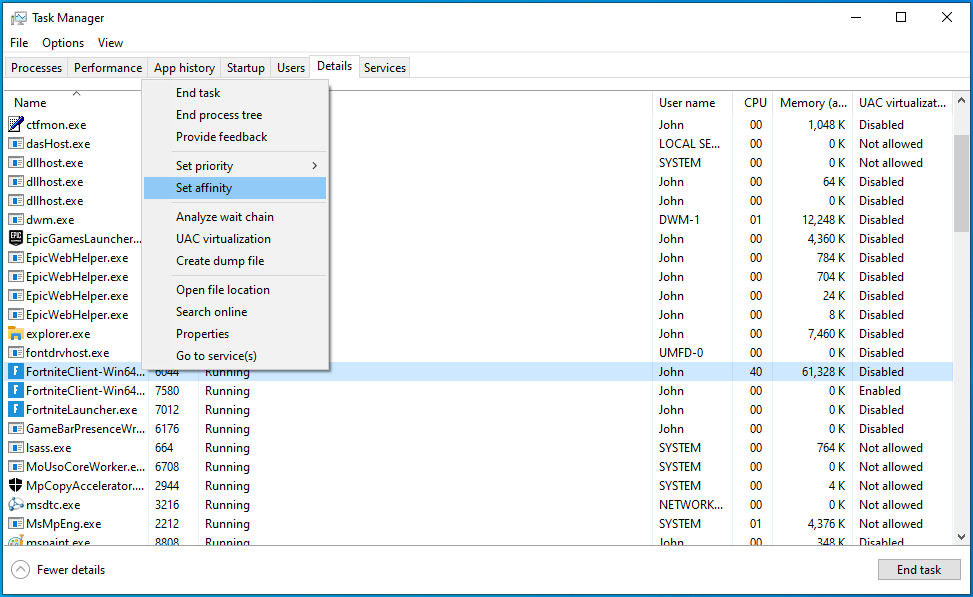The width and height of the screenshot is (973, 597).
Task: Click Provide feedback menu entry
Action: [222, 137]
